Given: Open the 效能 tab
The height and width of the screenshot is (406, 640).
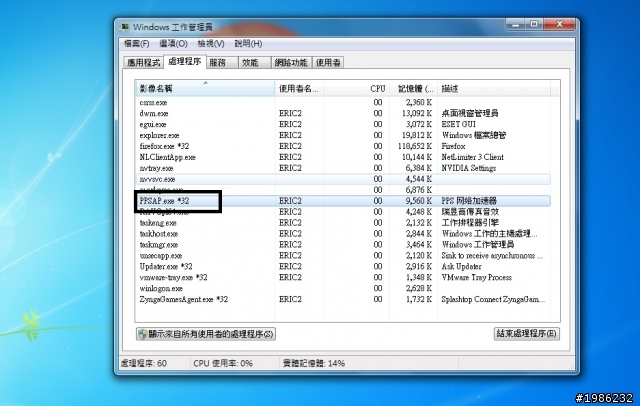Looking at the screenshot, I should tap(254, 62).
